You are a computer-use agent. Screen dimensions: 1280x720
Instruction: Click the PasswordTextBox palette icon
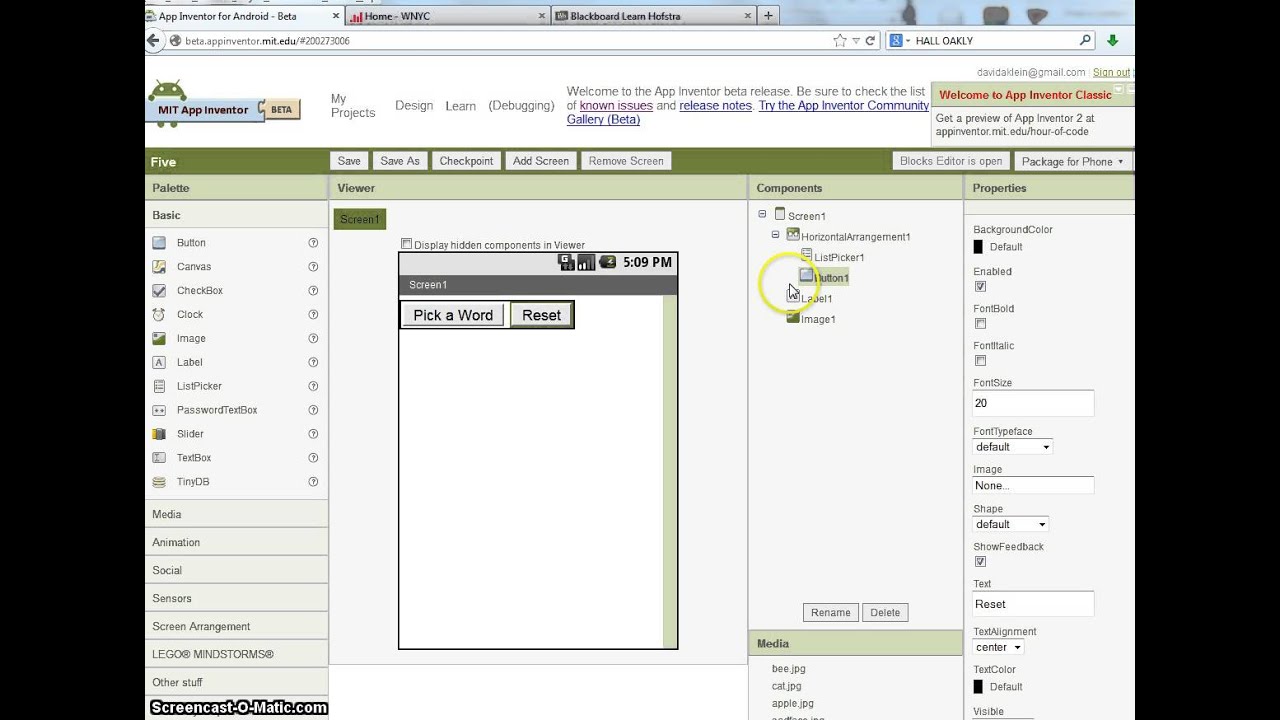pos(159,410)
